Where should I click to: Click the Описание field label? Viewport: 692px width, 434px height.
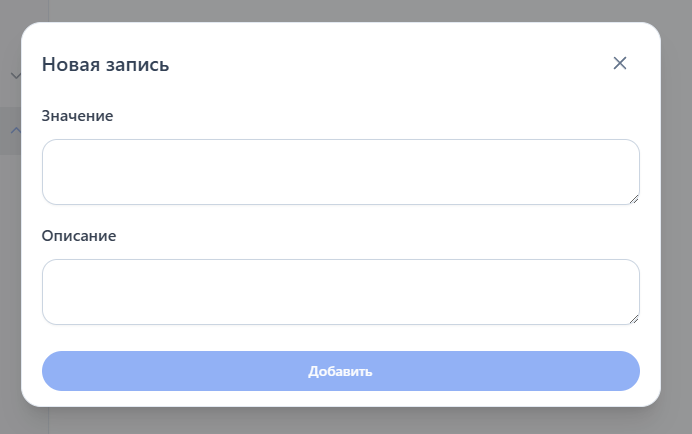pyautogui.click(x=79, y=236)
